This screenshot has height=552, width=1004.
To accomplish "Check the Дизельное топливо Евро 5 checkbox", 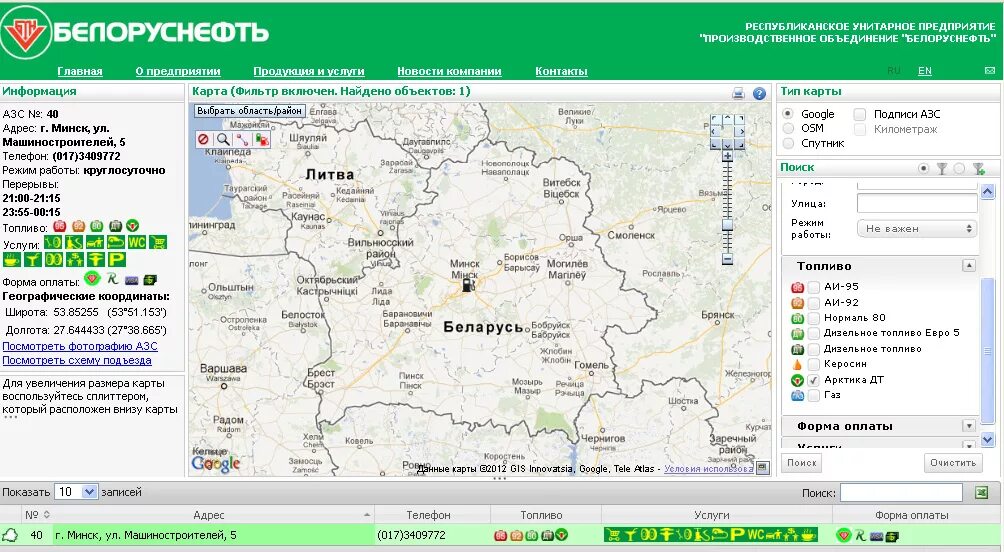I will point(813,333).
